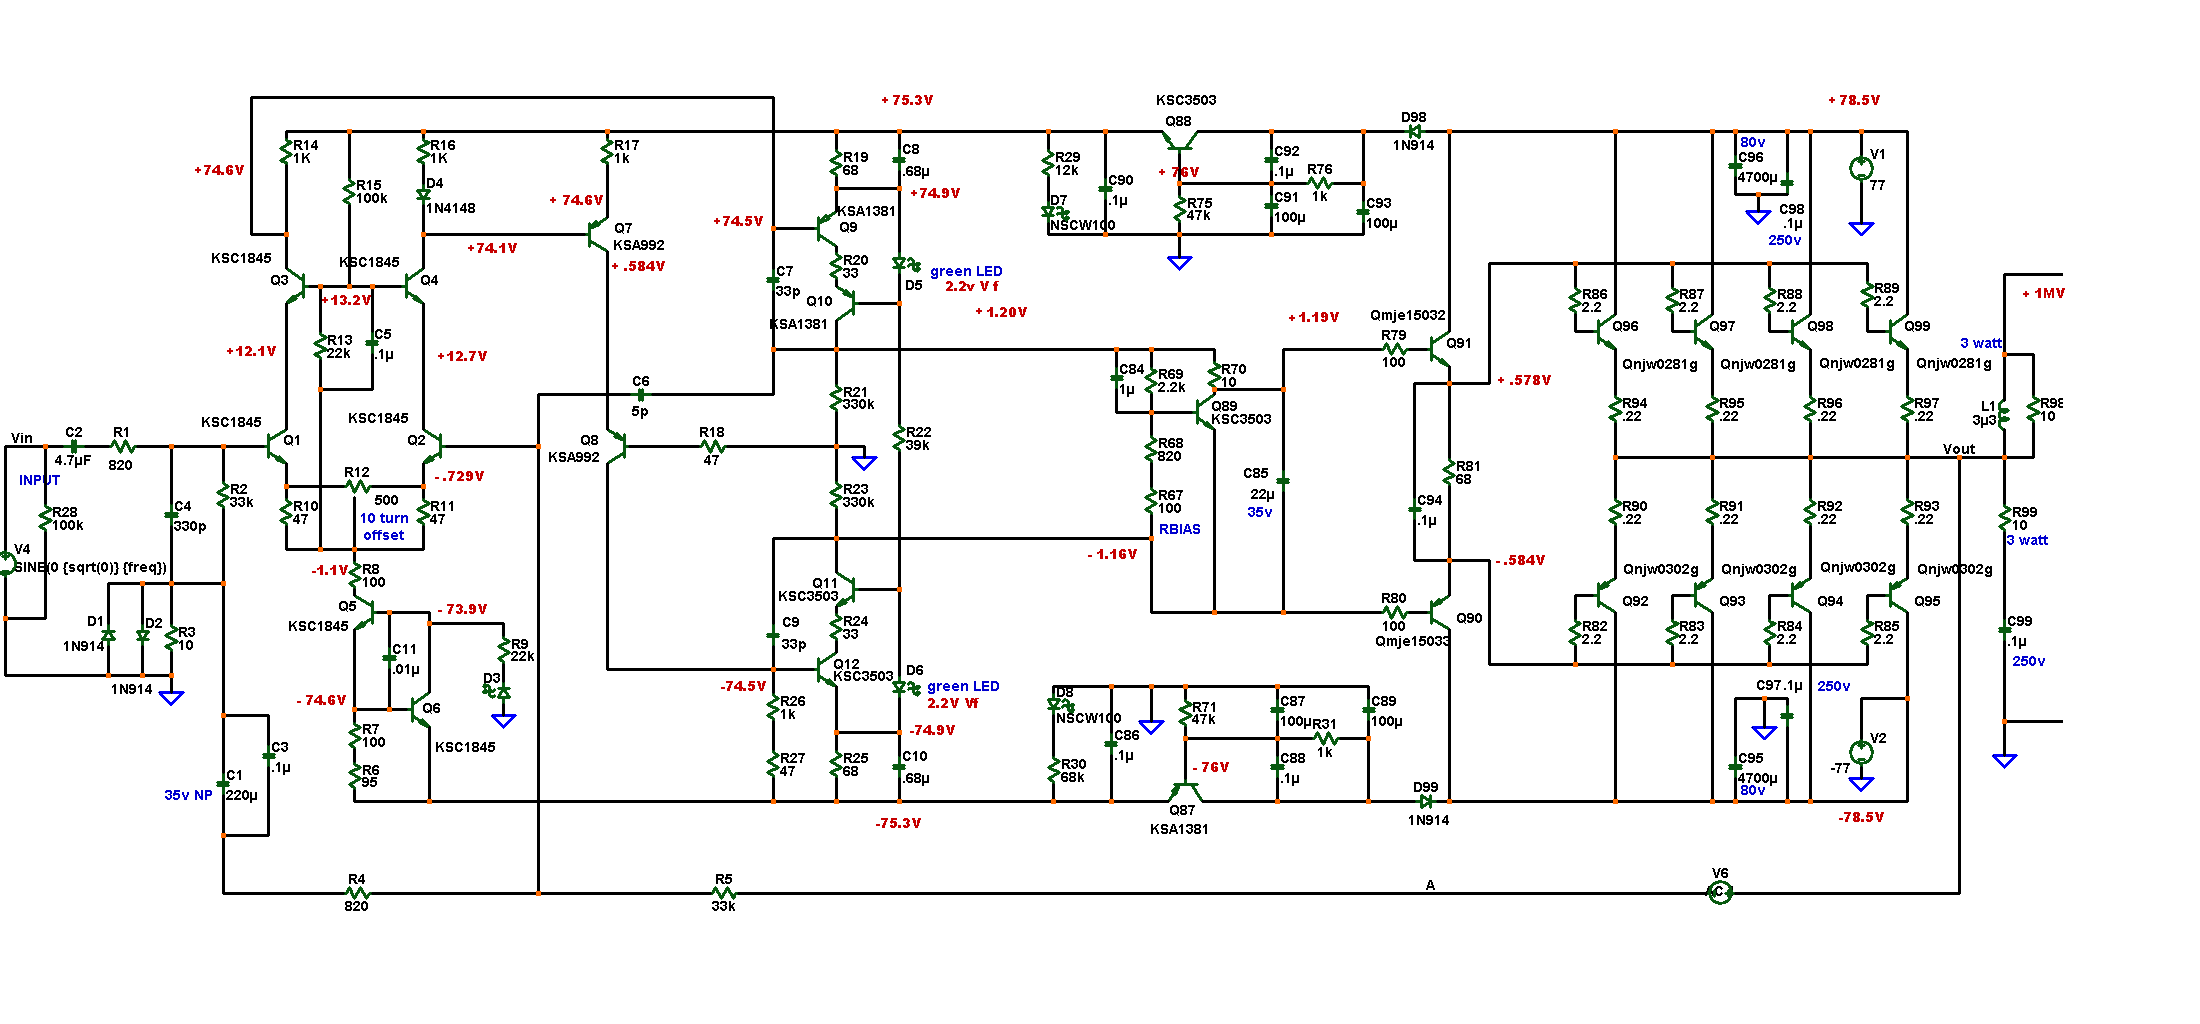Click the -.729V voltage annotation
2200x1024 pixels.
460,476
